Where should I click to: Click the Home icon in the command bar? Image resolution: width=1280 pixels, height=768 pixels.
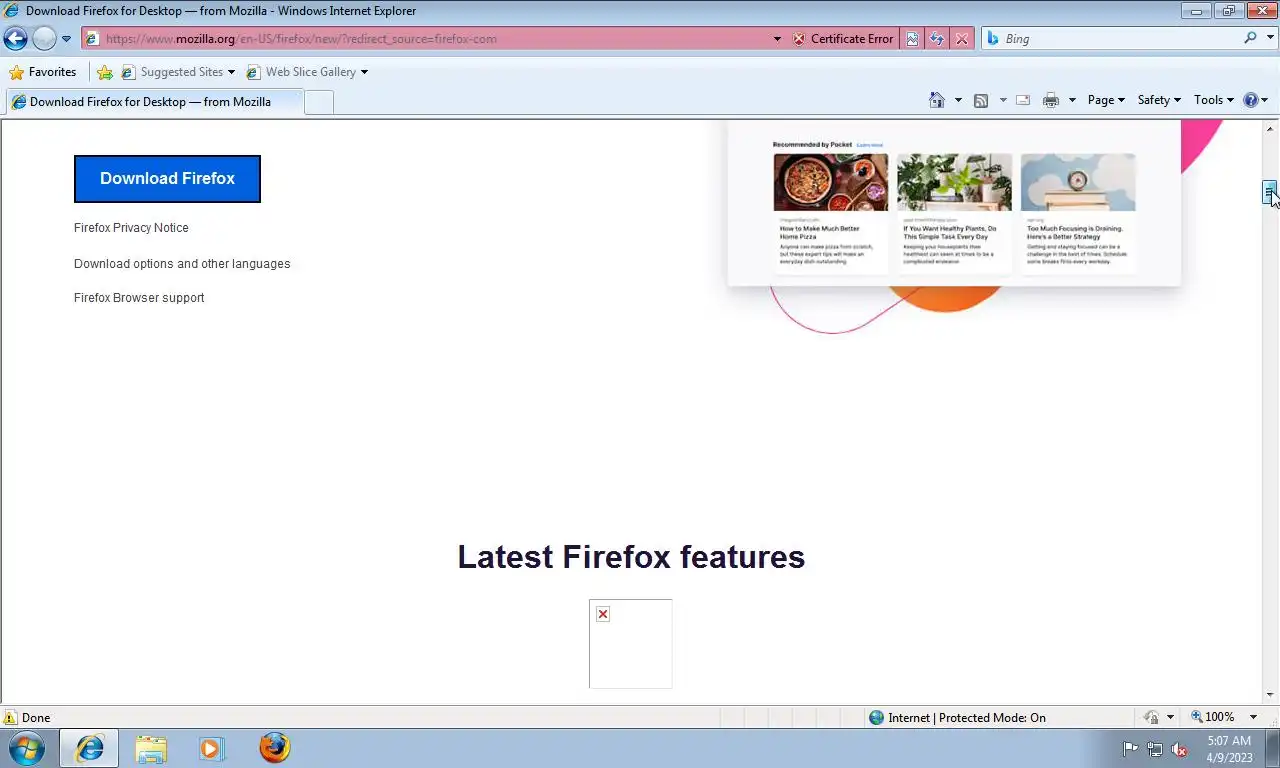(x=937, y=100)
